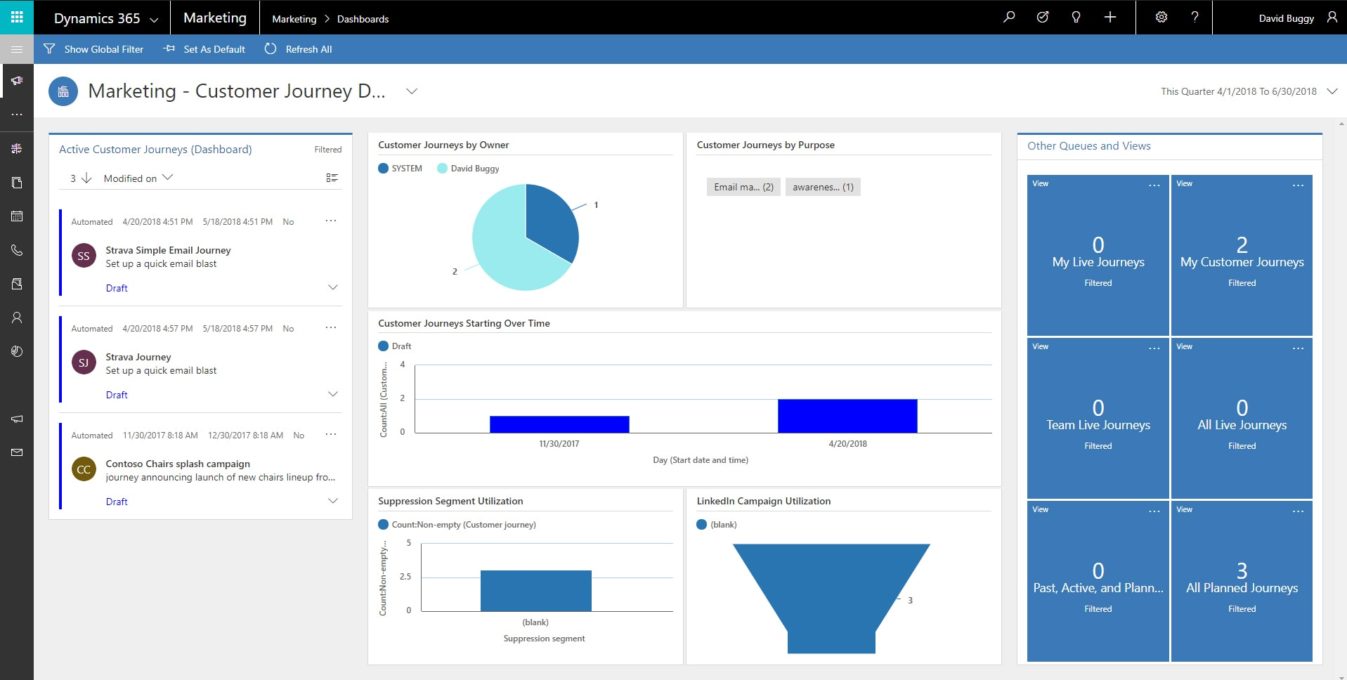Click the SJ avatar for Strava Journey
This screenshot has height=680, width=1347.
(84, 363)
